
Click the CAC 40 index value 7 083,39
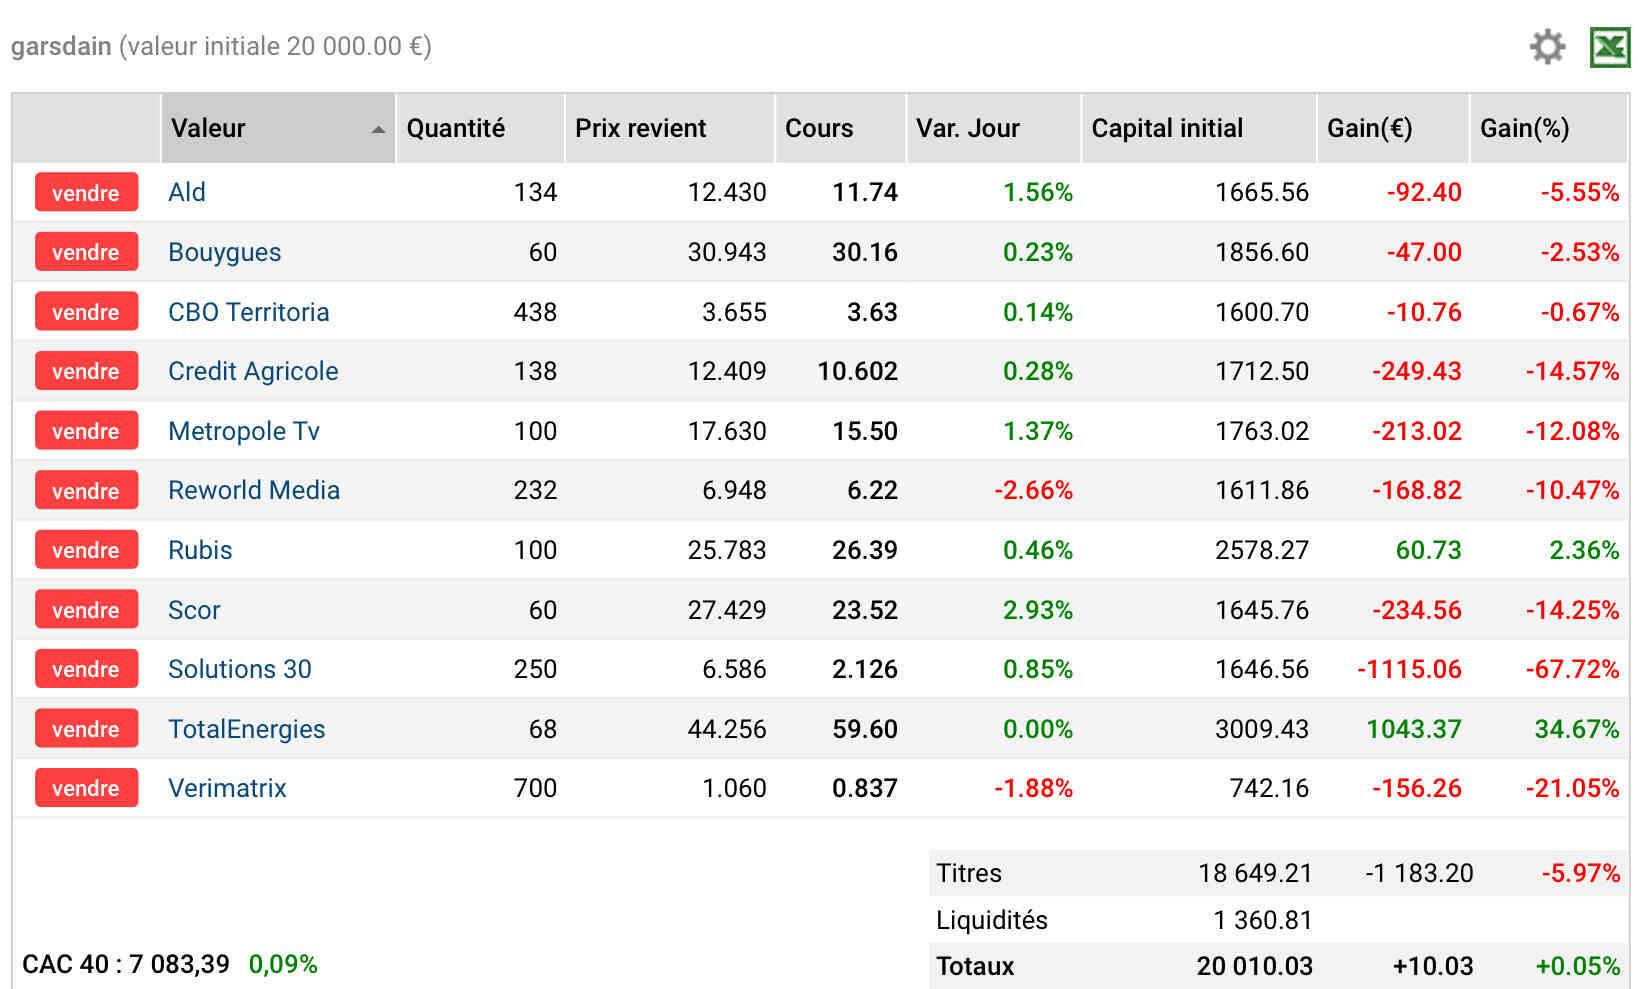[x=179, y=964]
